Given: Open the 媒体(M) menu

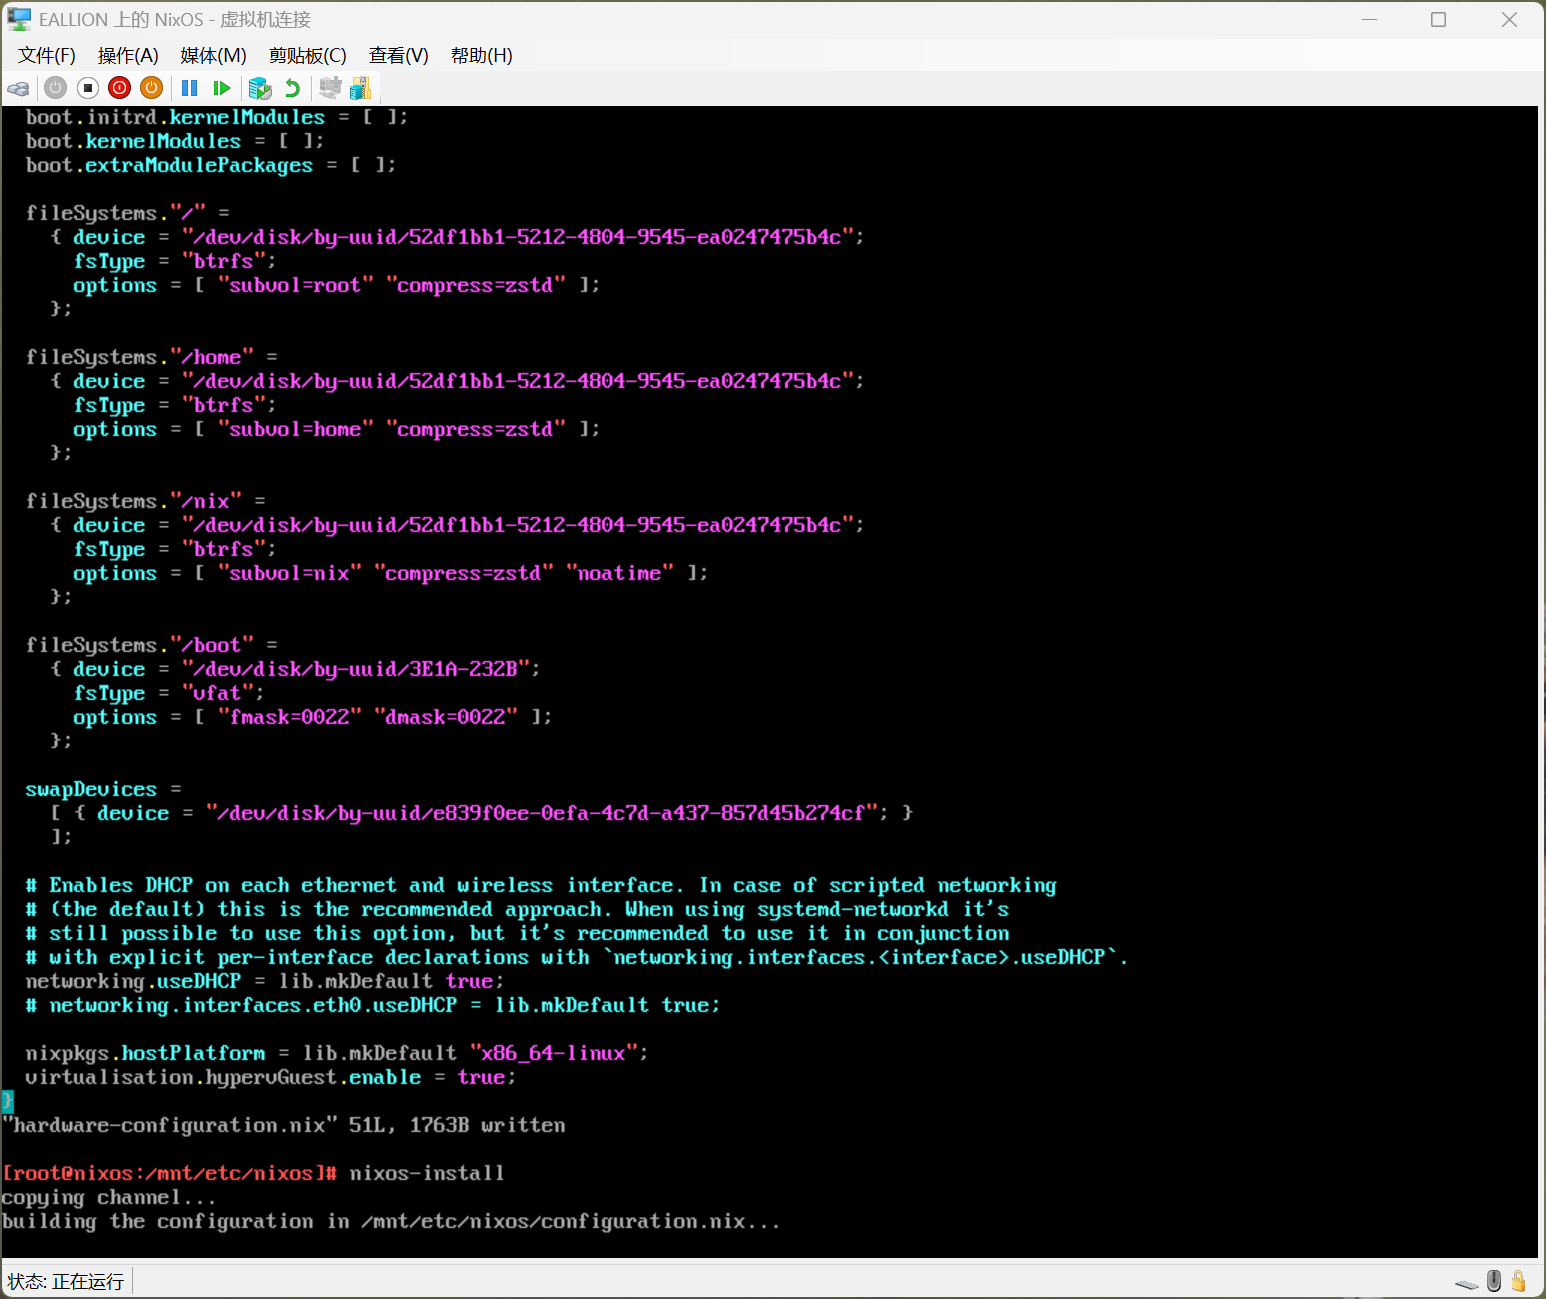Looking at the screenshot, I should click(213, 55).
